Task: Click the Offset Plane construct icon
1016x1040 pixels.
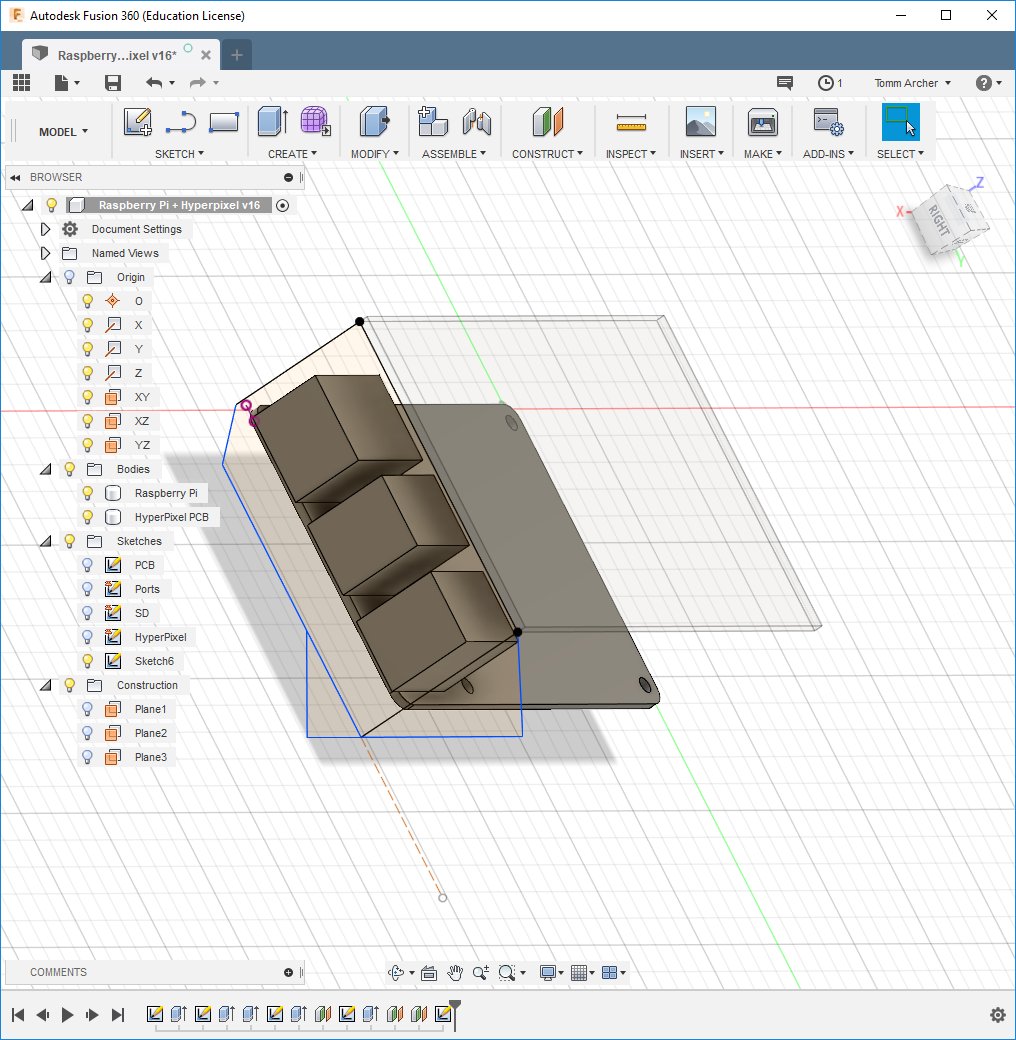Action: pyautogui.click(x=547, y=121)
